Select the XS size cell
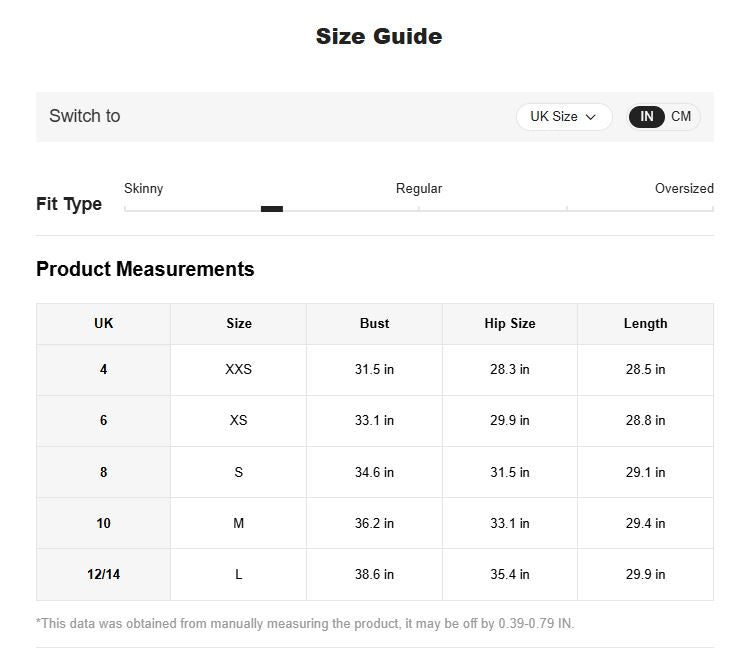The height and width of the screenshot is (649, 733). tap(239, 421)
